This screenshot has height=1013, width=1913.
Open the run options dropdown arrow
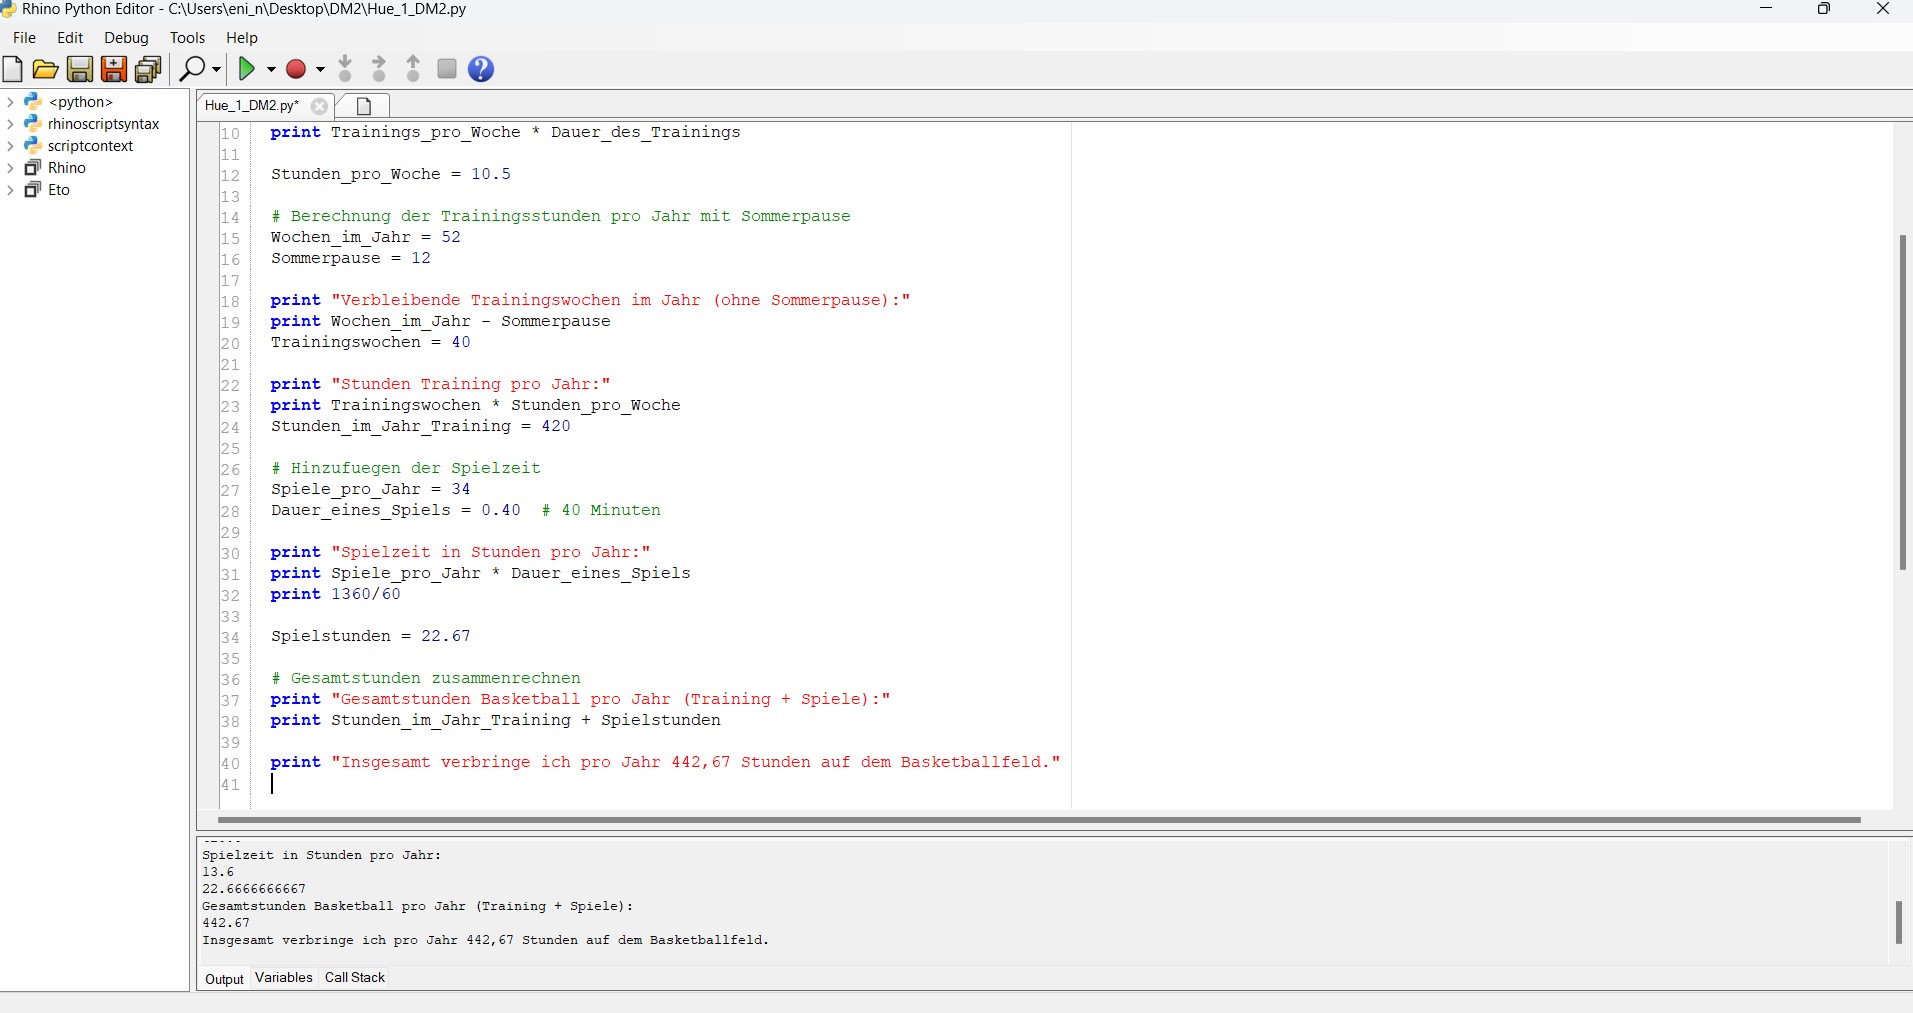tap(271, 70)
